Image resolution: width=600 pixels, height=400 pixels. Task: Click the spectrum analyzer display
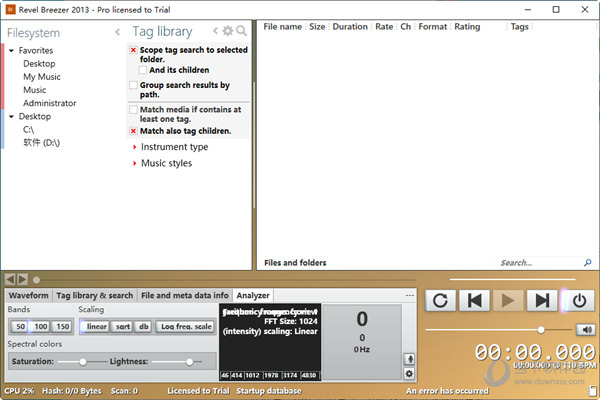tap(270, 342)
